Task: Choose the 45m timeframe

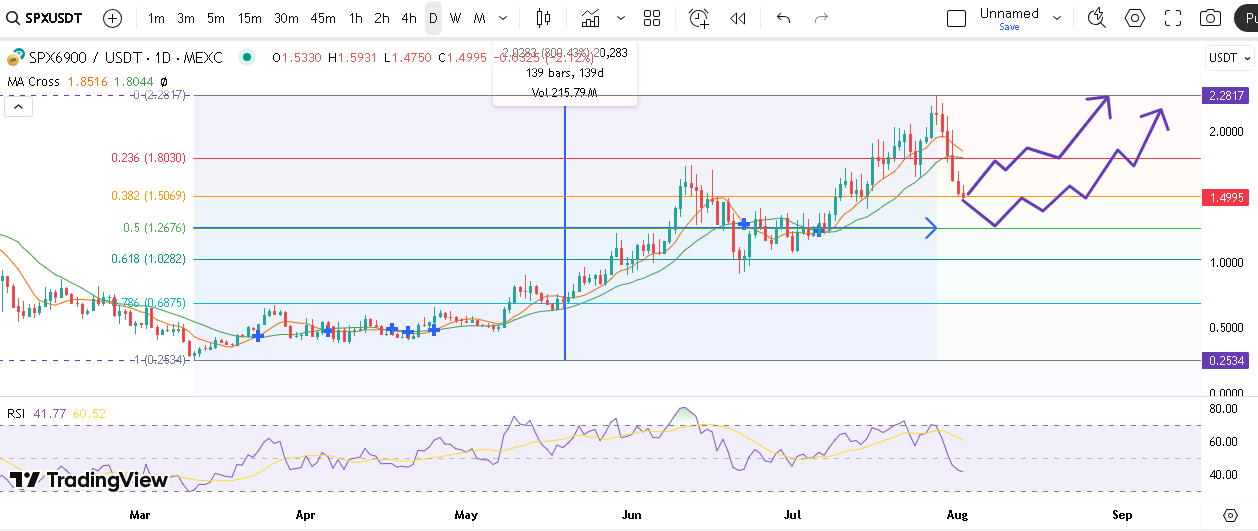Action: [x=323, y=18]
